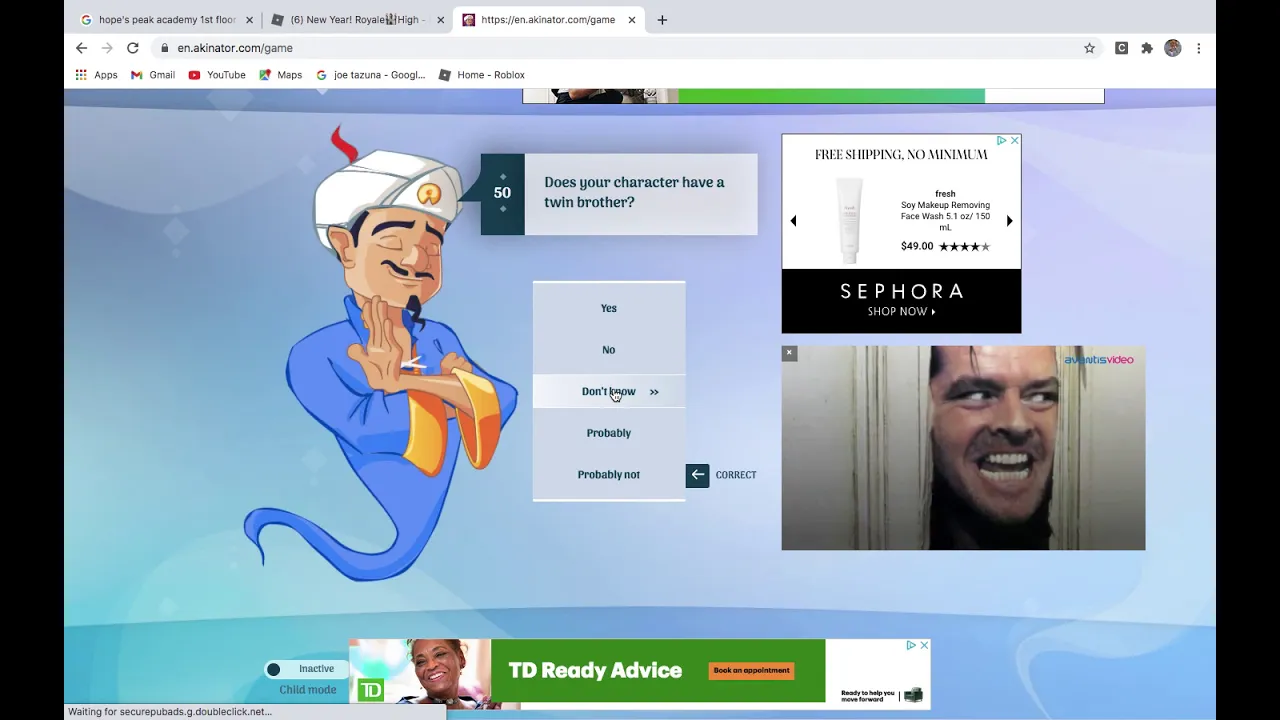Viewport: 1280px width, 720px height.
Task: Open the joe tazuna Google bookmark
Action: point(370,75)
